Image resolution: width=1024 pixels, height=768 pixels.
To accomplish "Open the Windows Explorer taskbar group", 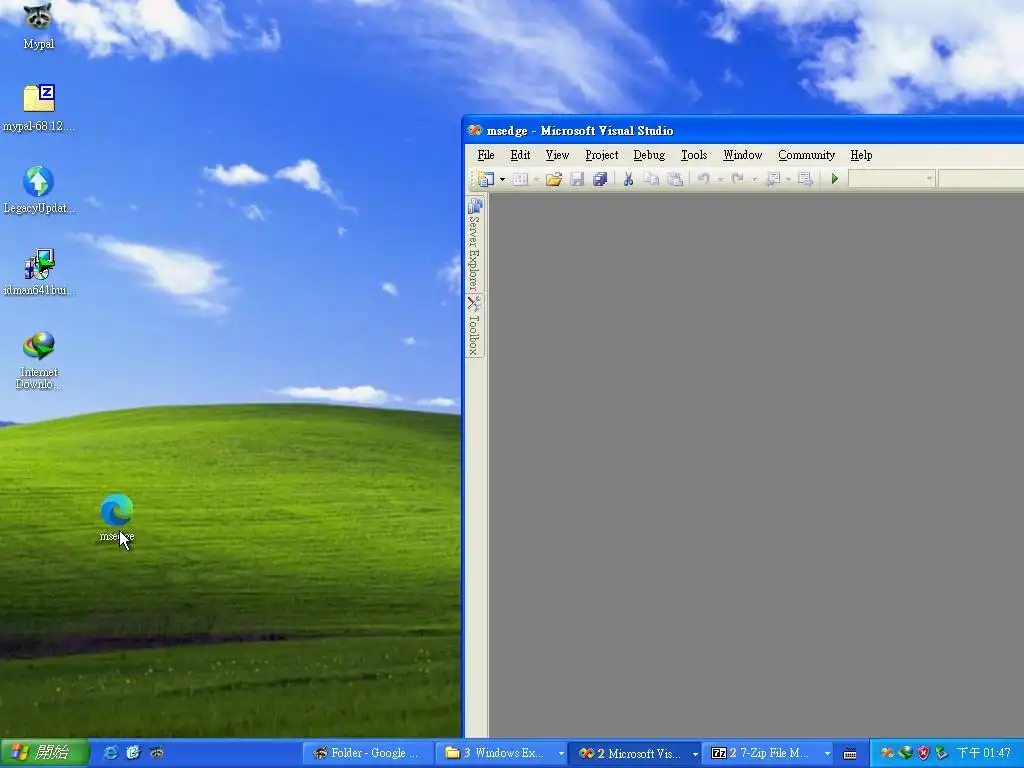I will pos(501,753).
